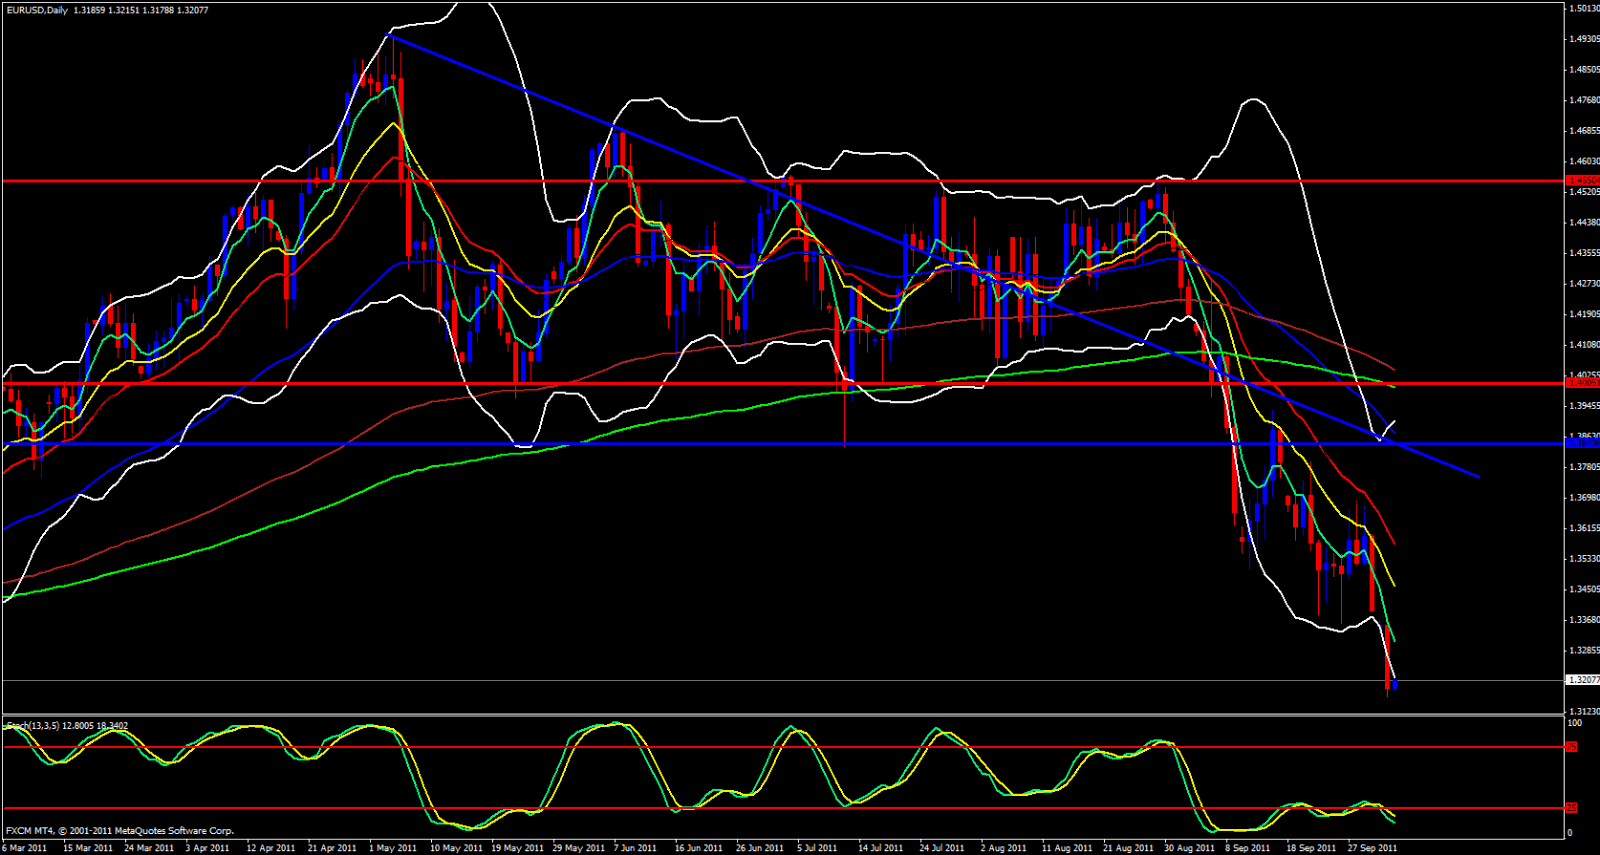Click the red 1.4005 level price tag
1600x855 pixels.
coord(1582,383)
